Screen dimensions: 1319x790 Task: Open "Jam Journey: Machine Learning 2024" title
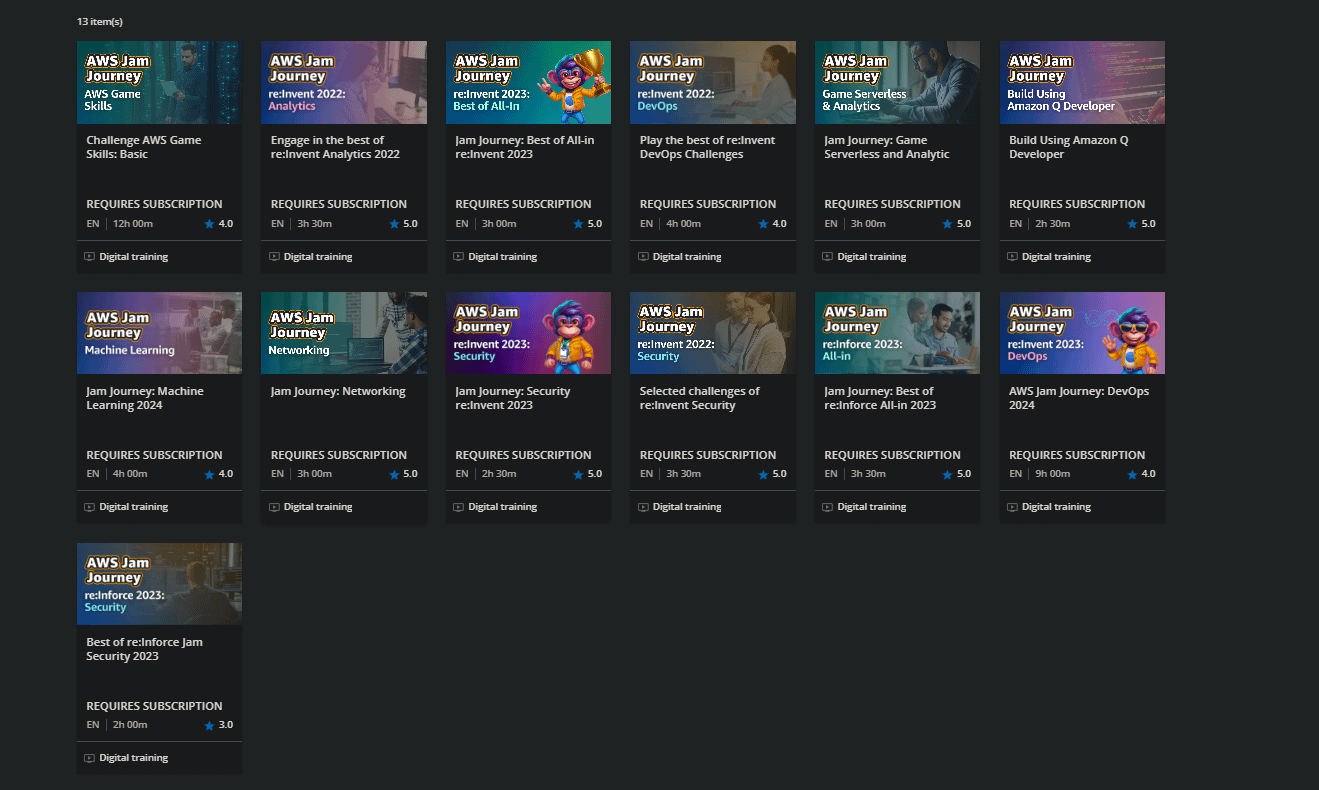pyautogui.click(x=144, y=398)
